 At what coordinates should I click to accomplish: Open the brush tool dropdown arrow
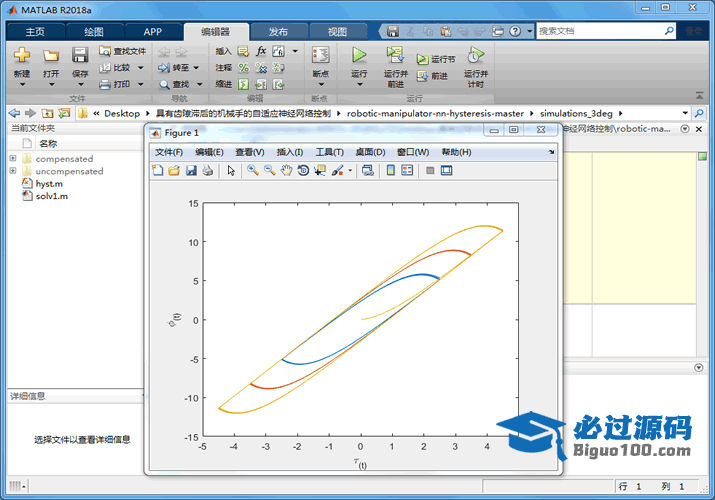[350, 170]
